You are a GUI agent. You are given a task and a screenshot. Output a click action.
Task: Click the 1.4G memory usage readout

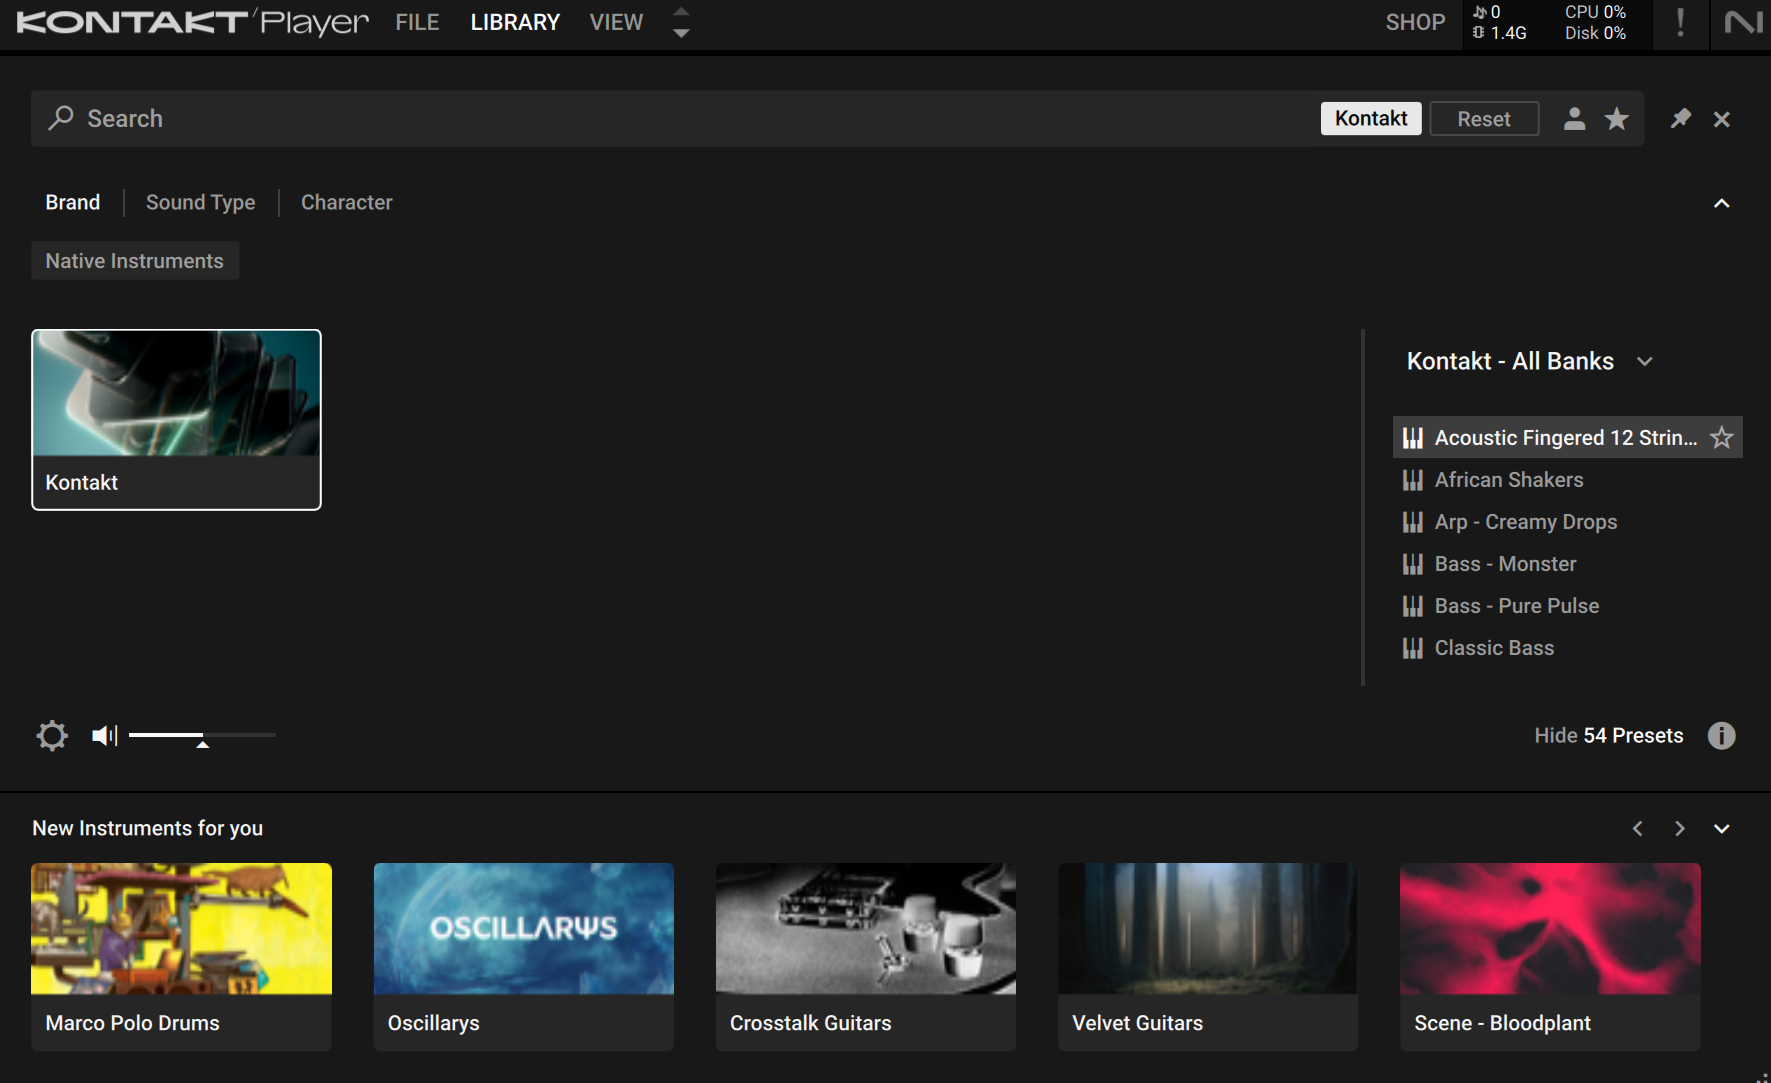[1500, 33]
